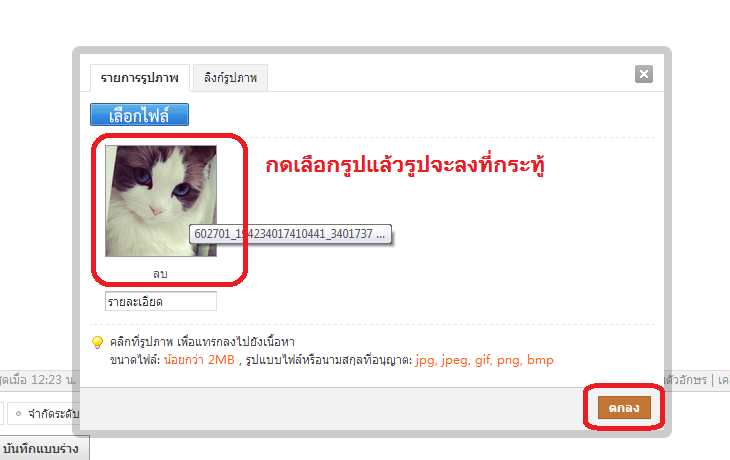Click the บันทึกแบบร่าง draft button
This screenshot has width=730, height=460.
42,449
